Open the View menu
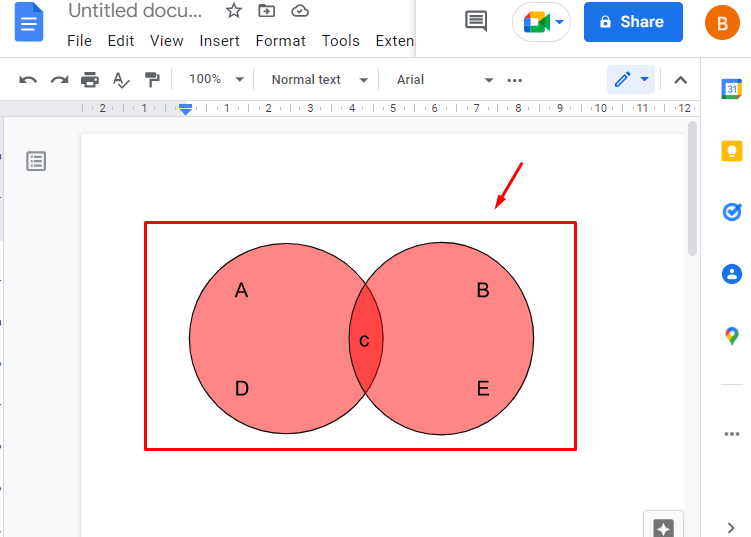 tap(166, 41)
